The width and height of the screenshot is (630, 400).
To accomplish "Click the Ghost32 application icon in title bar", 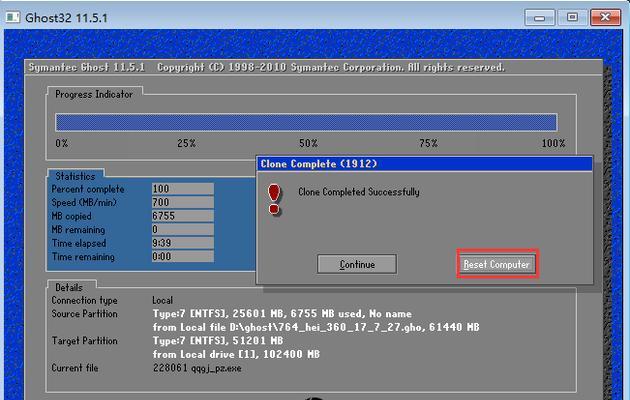I will click(x=13, y=17).
